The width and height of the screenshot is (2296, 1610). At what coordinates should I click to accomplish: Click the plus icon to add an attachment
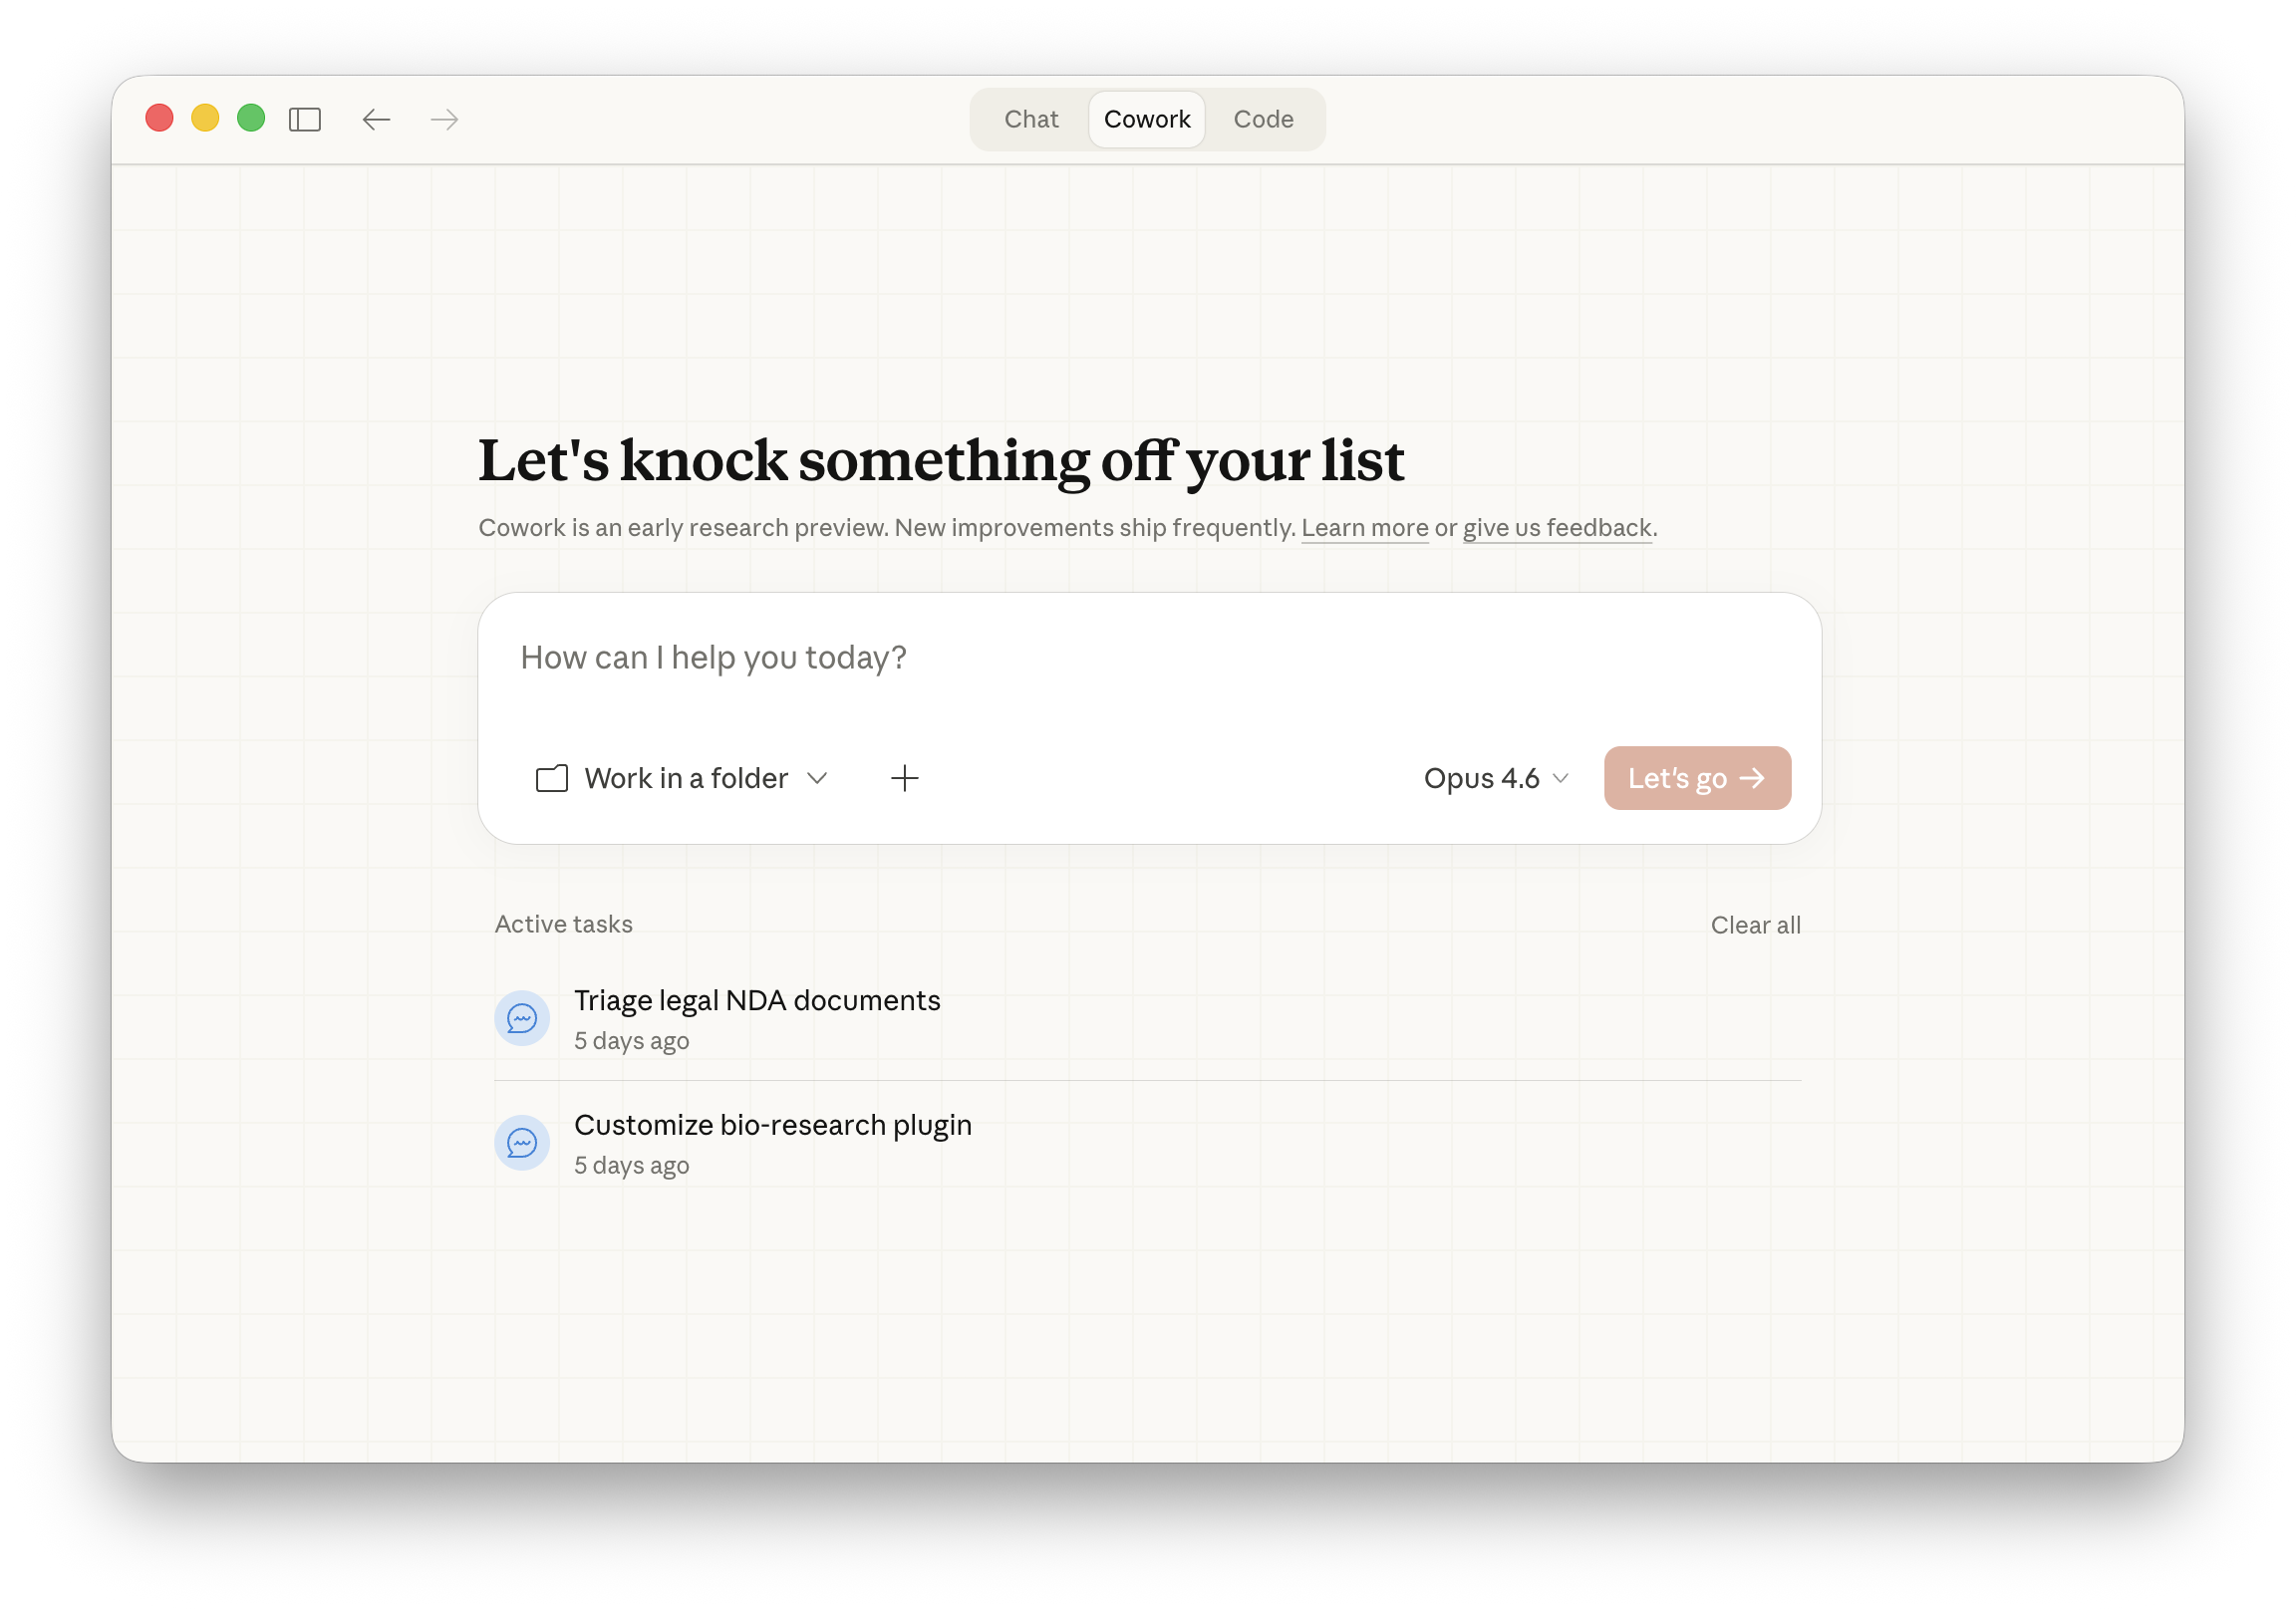(x=905, y=778)
